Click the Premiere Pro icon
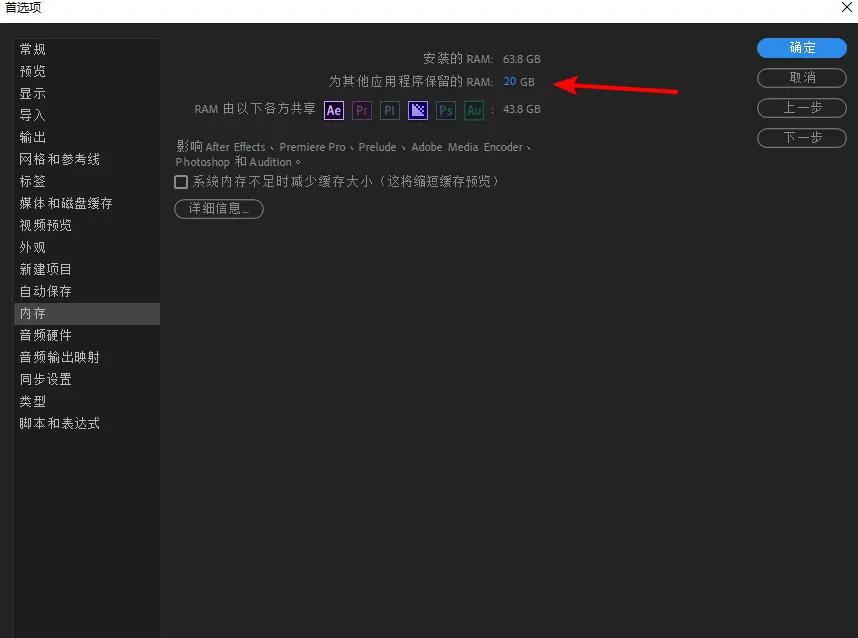 (362, 110)
